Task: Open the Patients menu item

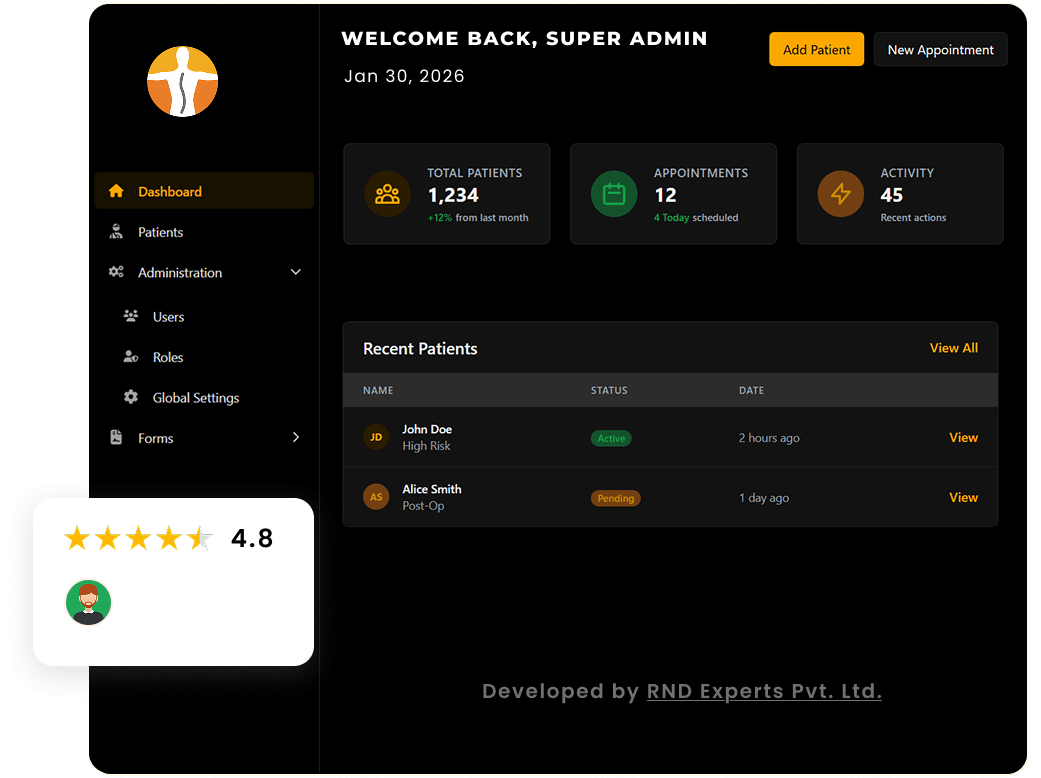Action: tap(160, 232)
